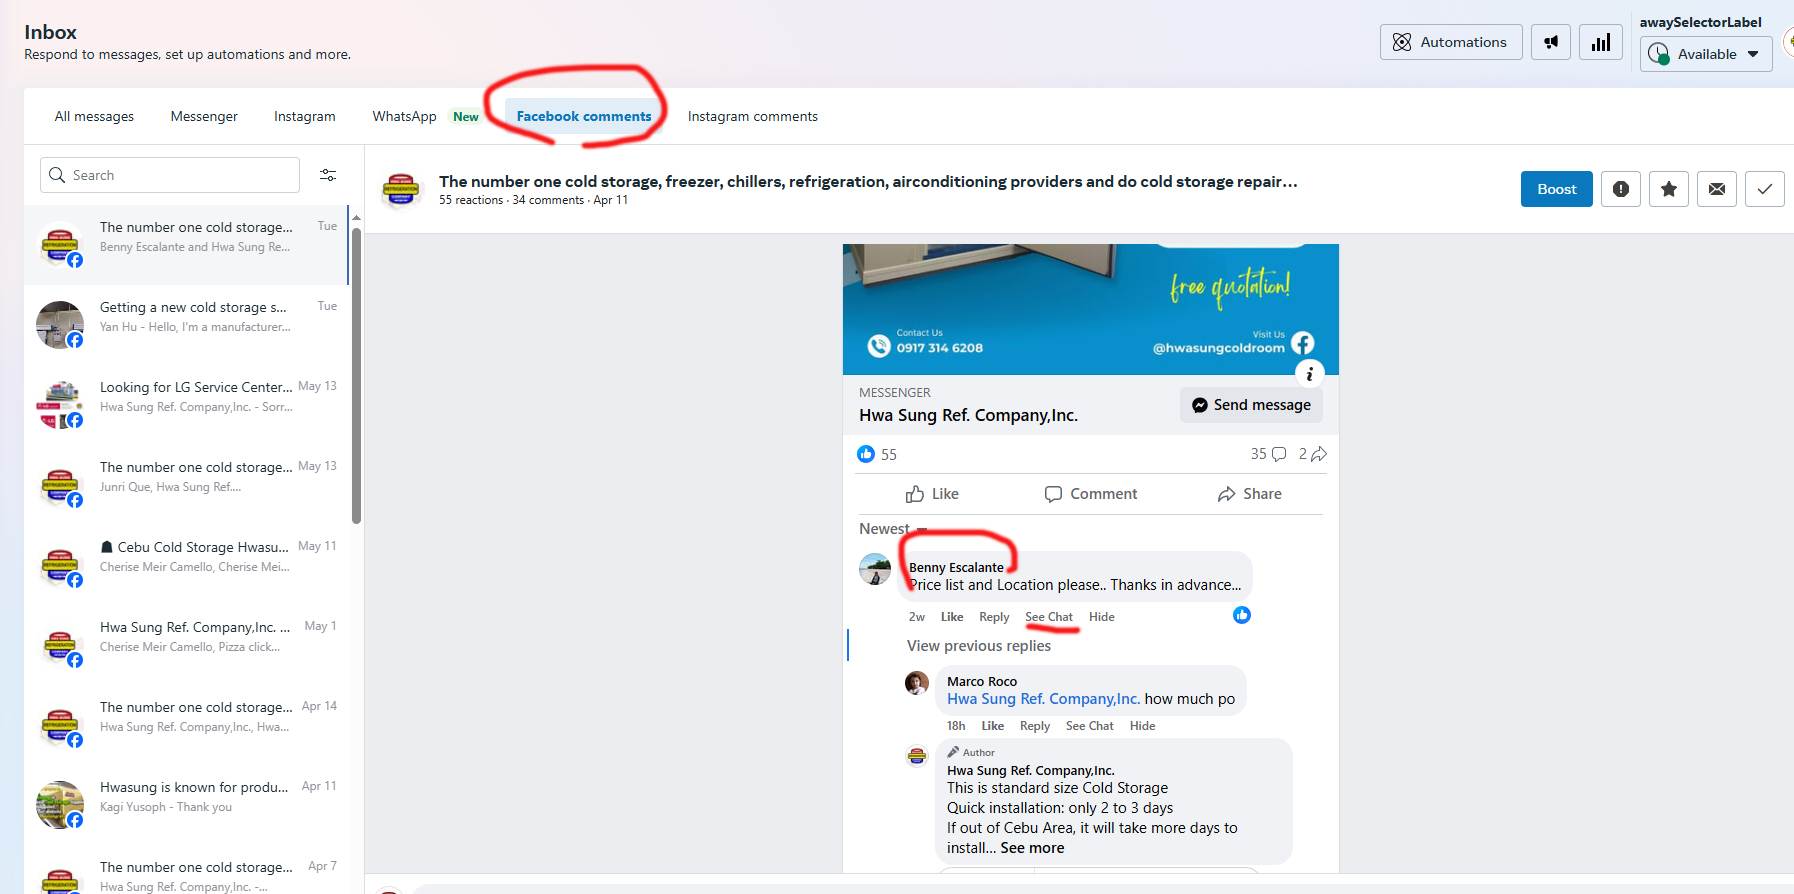
Task: Open the megaphone announcements icon
Action: point(1550,42)
